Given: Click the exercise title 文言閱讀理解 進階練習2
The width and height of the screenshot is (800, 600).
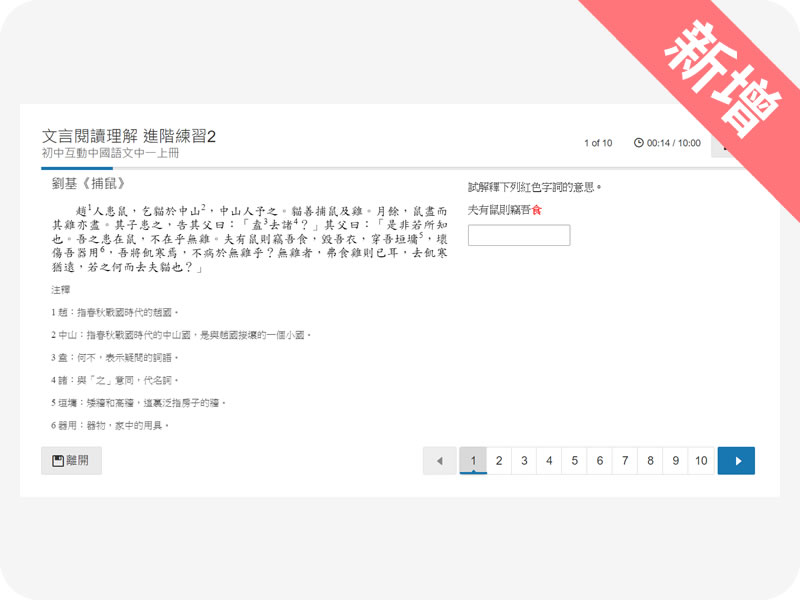Looking at the screenshot, I should pos(129,135).
